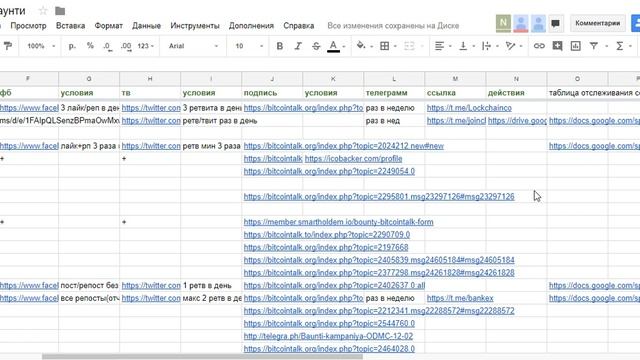Click the text wrapping icon
Screen dimensions: 640x360
(x=486, y=46)
